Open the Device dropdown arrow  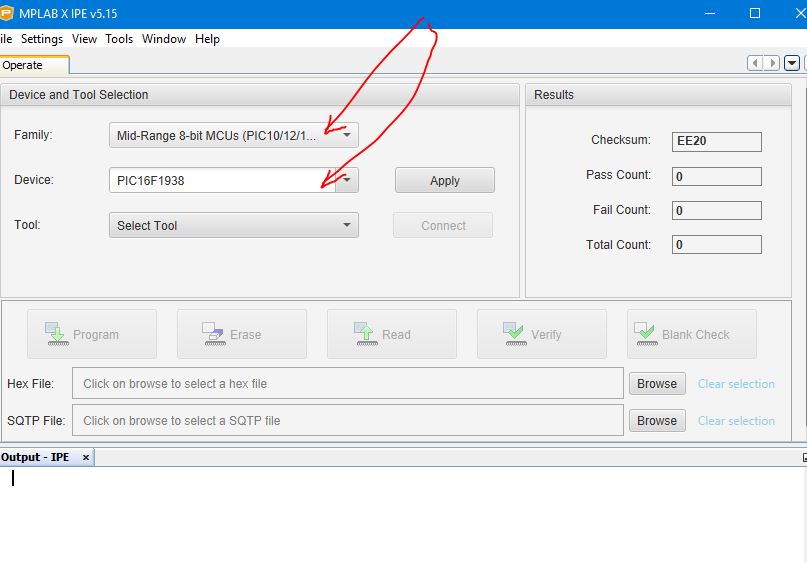(347, 180)
